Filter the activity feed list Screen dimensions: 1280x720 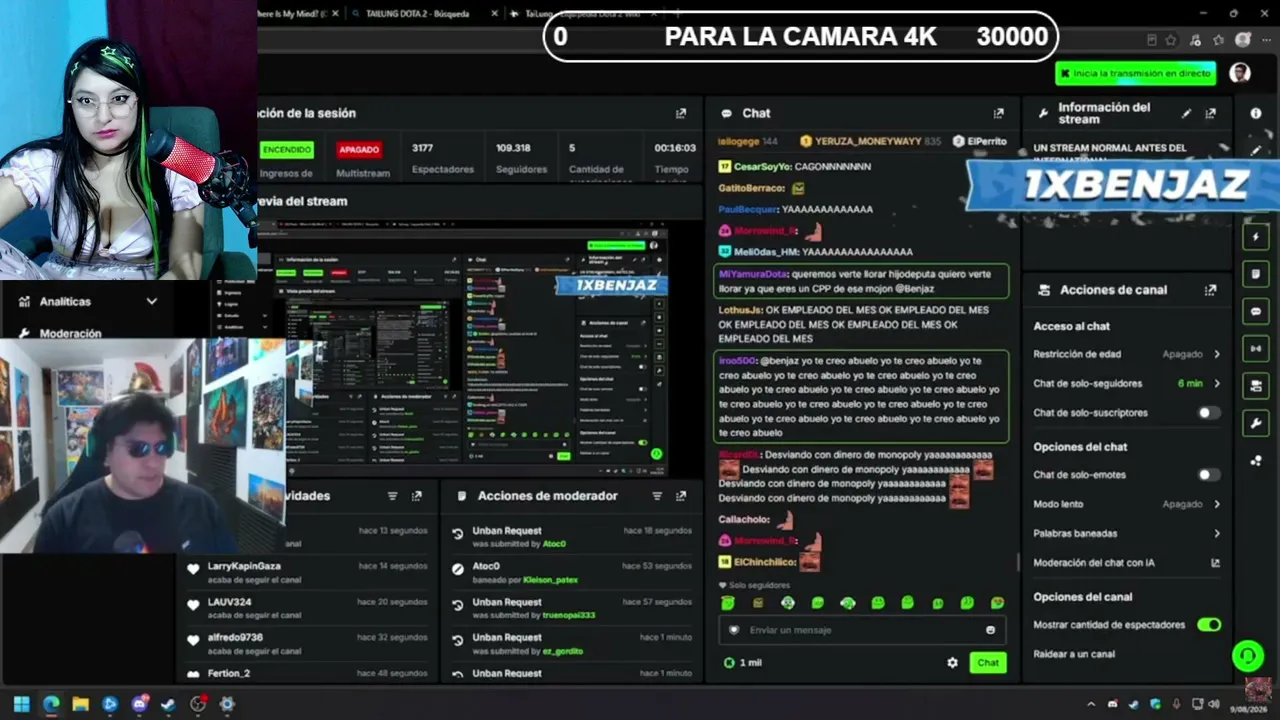point(393,496)
